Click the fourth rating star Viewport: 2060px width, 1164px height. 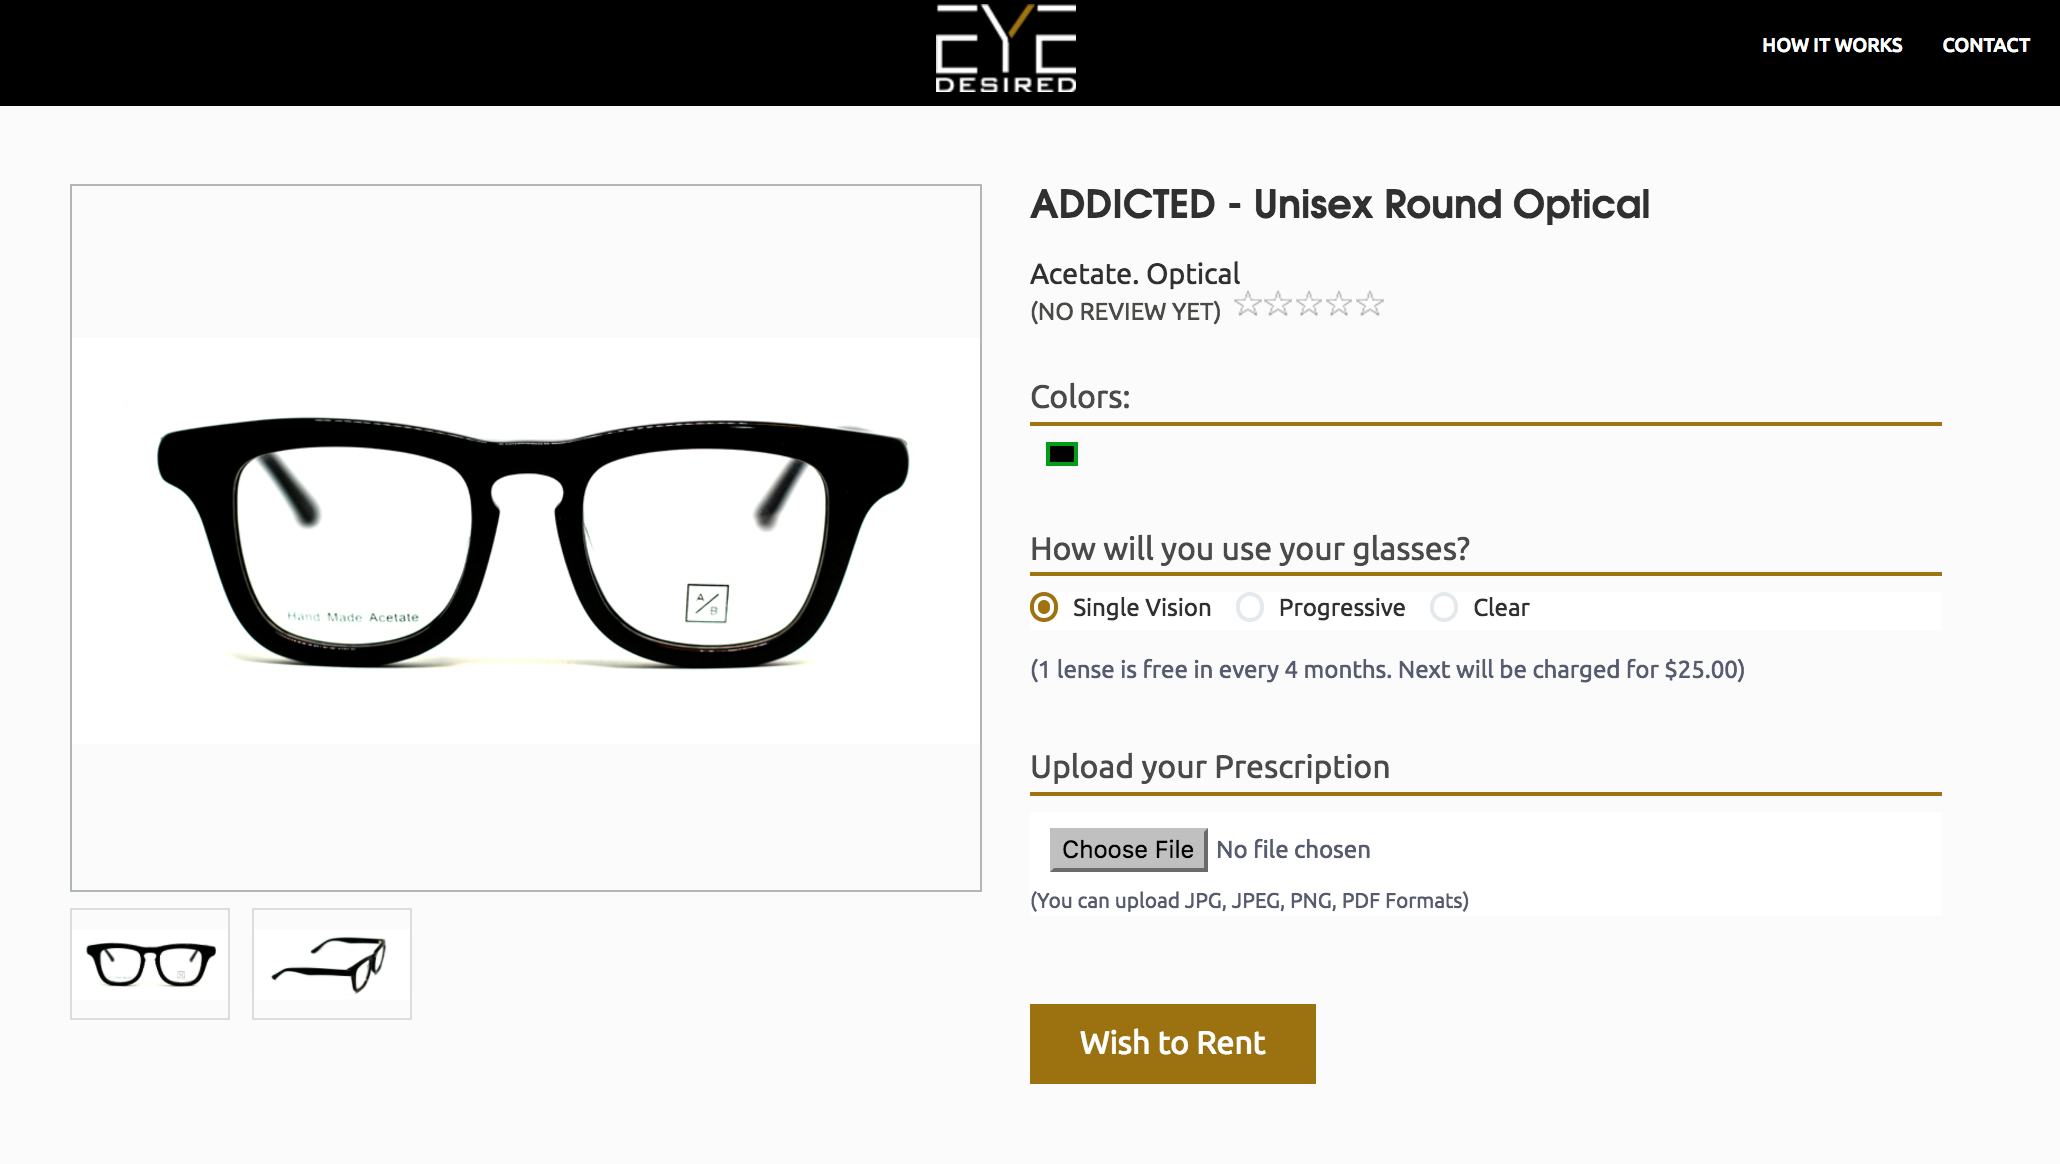pos(1340,303)
